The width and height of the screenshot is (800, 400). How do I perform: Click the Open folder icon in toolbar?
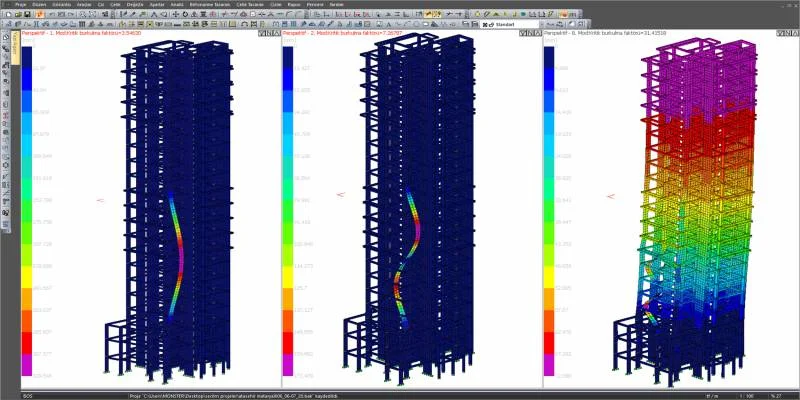(x=18, y=14)
